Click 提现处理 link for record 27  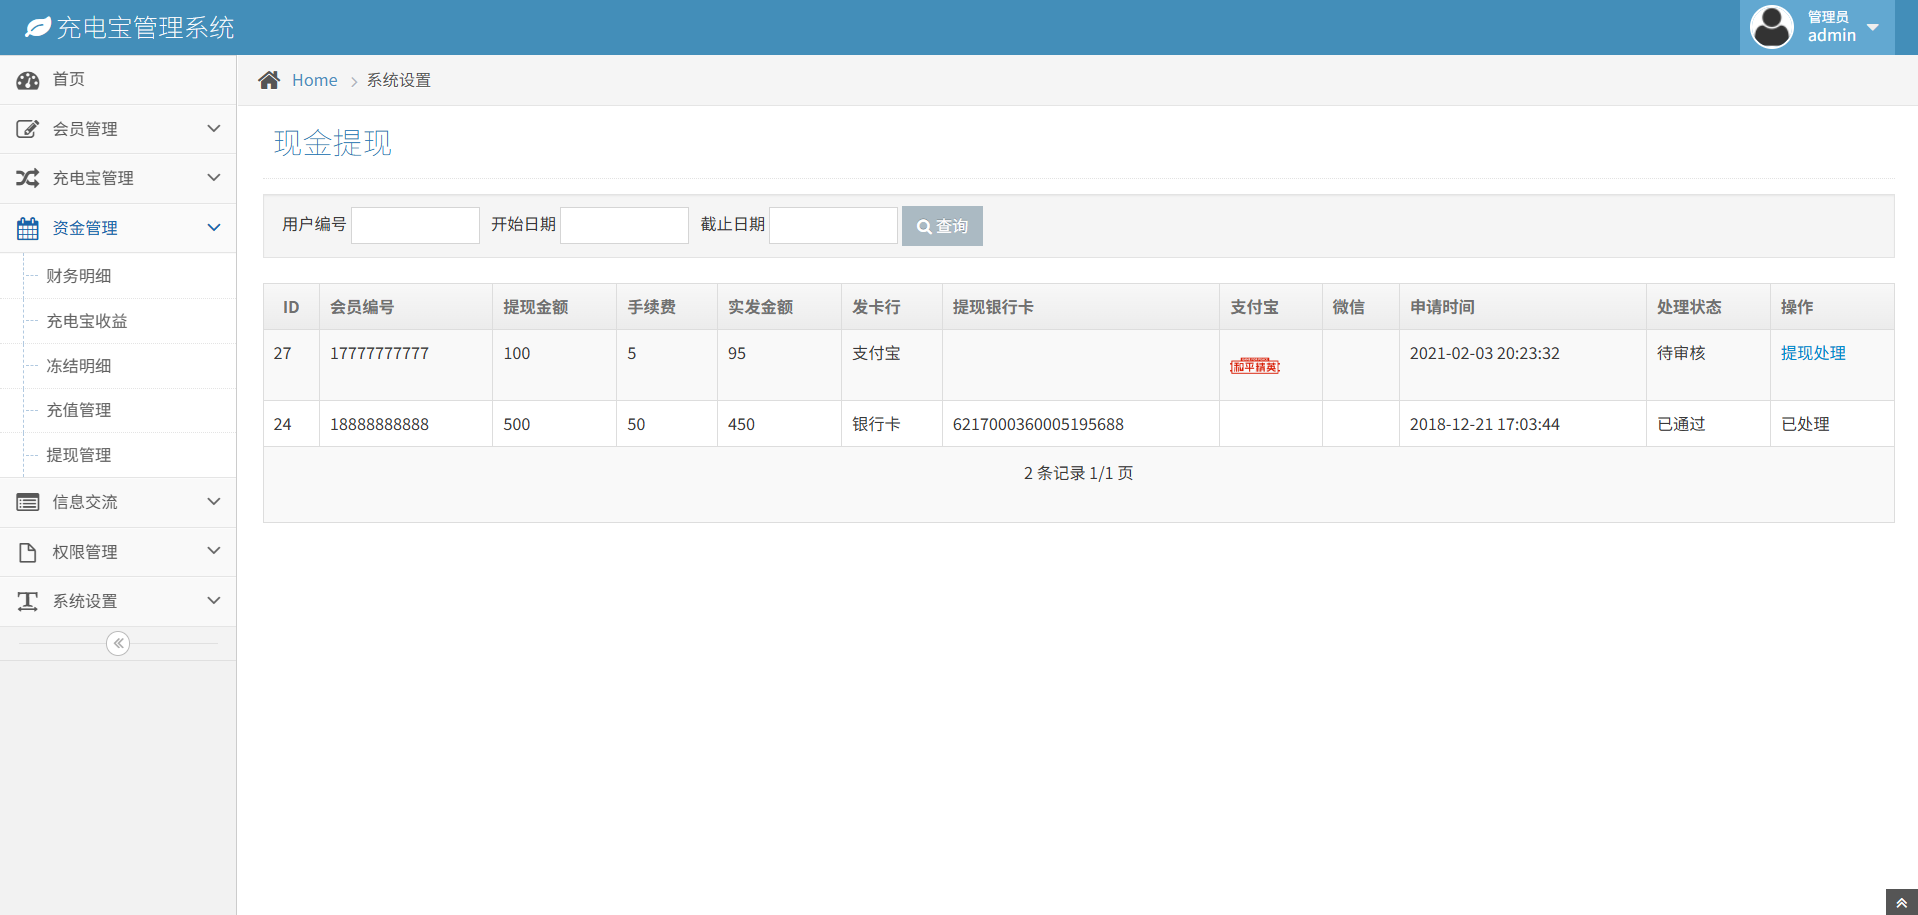(x=1812, y=353)
